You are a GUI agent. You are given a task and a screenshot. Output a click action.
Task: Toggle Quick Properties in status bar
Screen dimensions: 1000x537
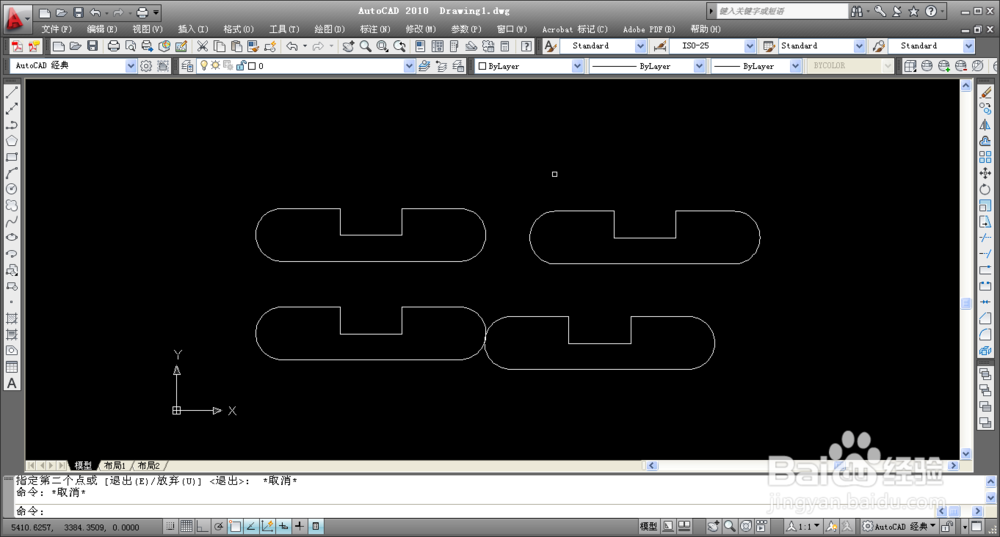click(x=316, y=526)
